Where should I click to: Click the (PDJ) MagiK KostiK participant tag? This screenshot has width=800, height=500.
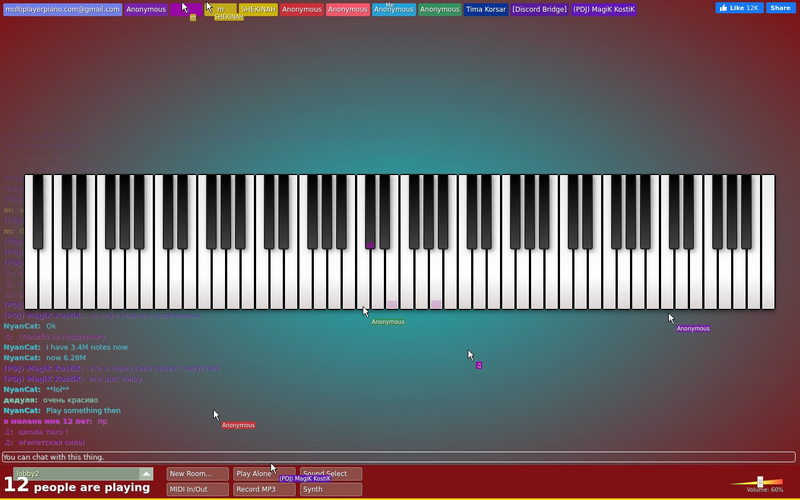coord(604,9)
